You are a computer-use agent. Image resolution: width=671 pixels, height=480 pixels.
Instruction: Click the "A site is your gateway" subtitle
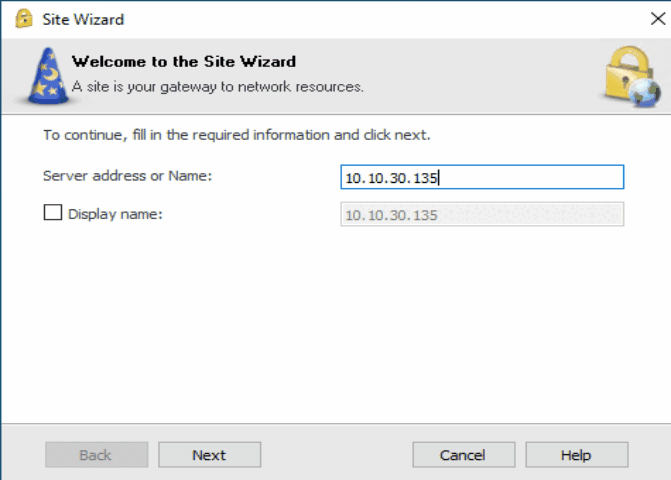click(217, 87)
